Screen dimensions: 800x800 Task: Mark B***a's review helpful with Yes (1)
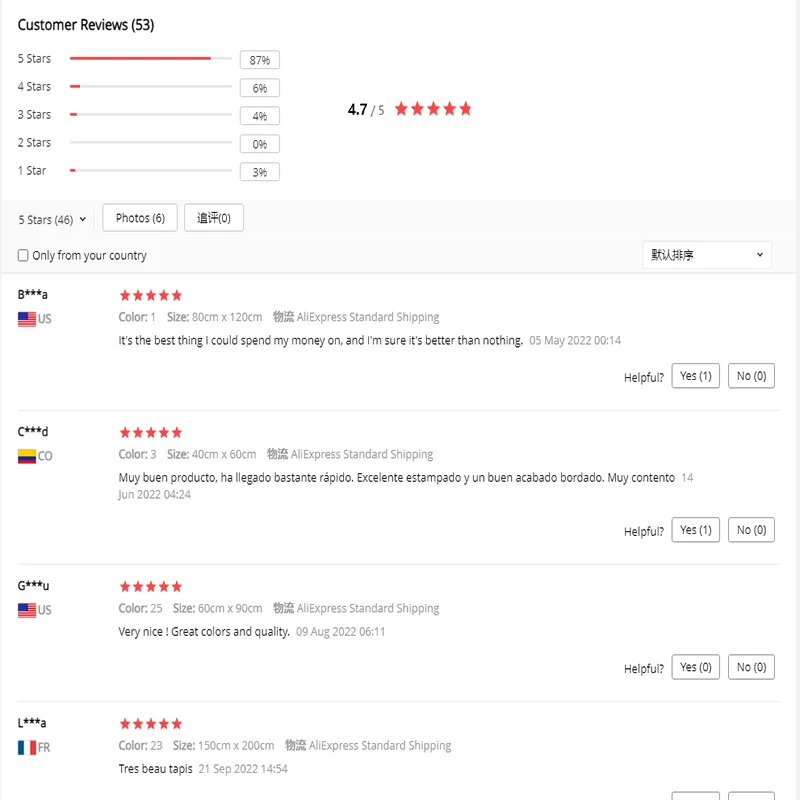point(695,376)
